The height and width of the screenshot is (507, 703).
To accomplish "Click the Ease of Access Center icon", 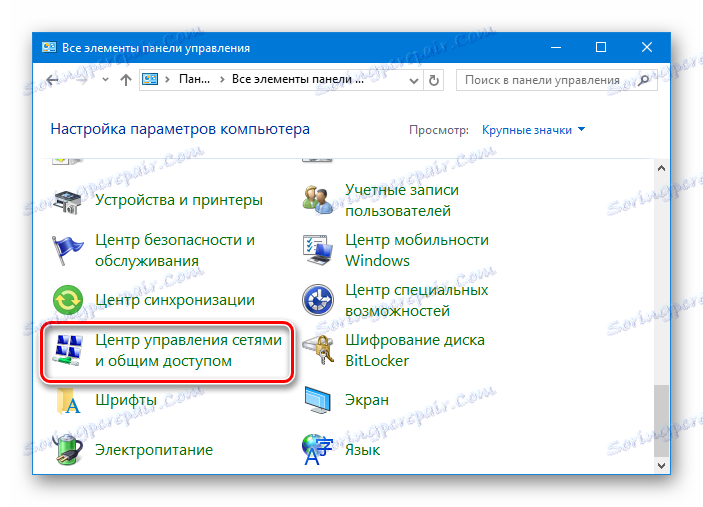I will pyautogui.click(x=317, y=300).
